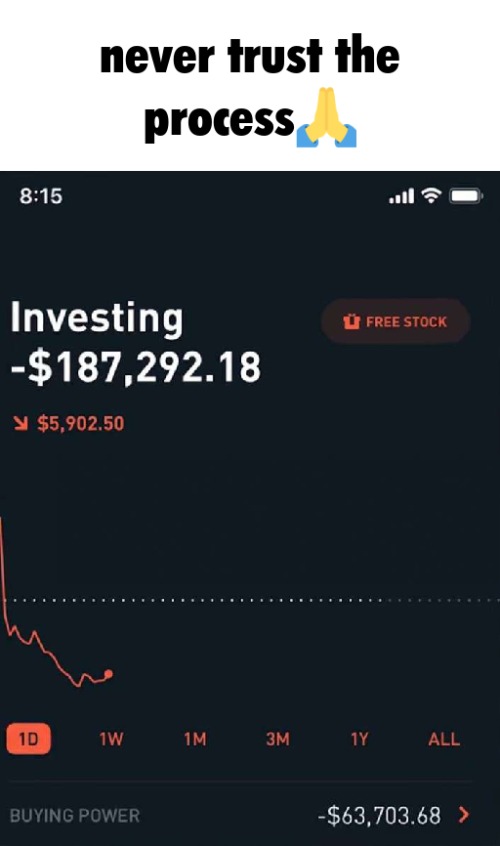
Task: Select the 1Y time range
Action: click(359, 739)
